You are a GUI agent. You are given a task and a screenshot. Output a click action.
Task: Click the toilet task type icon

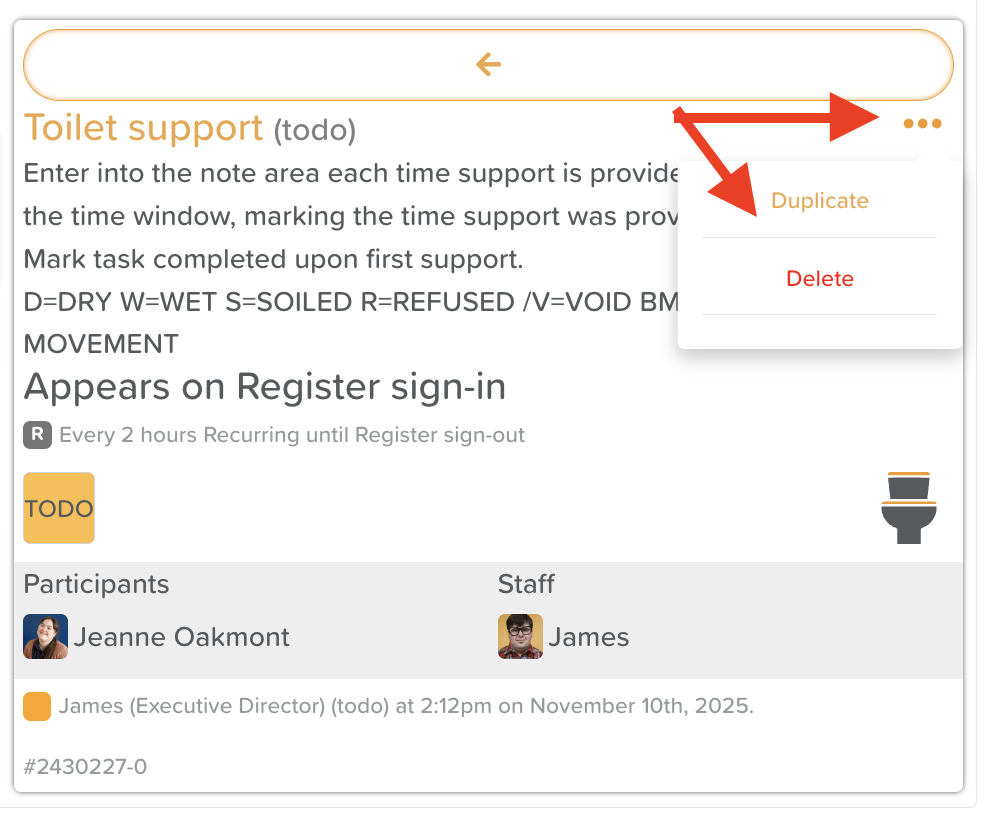pos(908,508)
